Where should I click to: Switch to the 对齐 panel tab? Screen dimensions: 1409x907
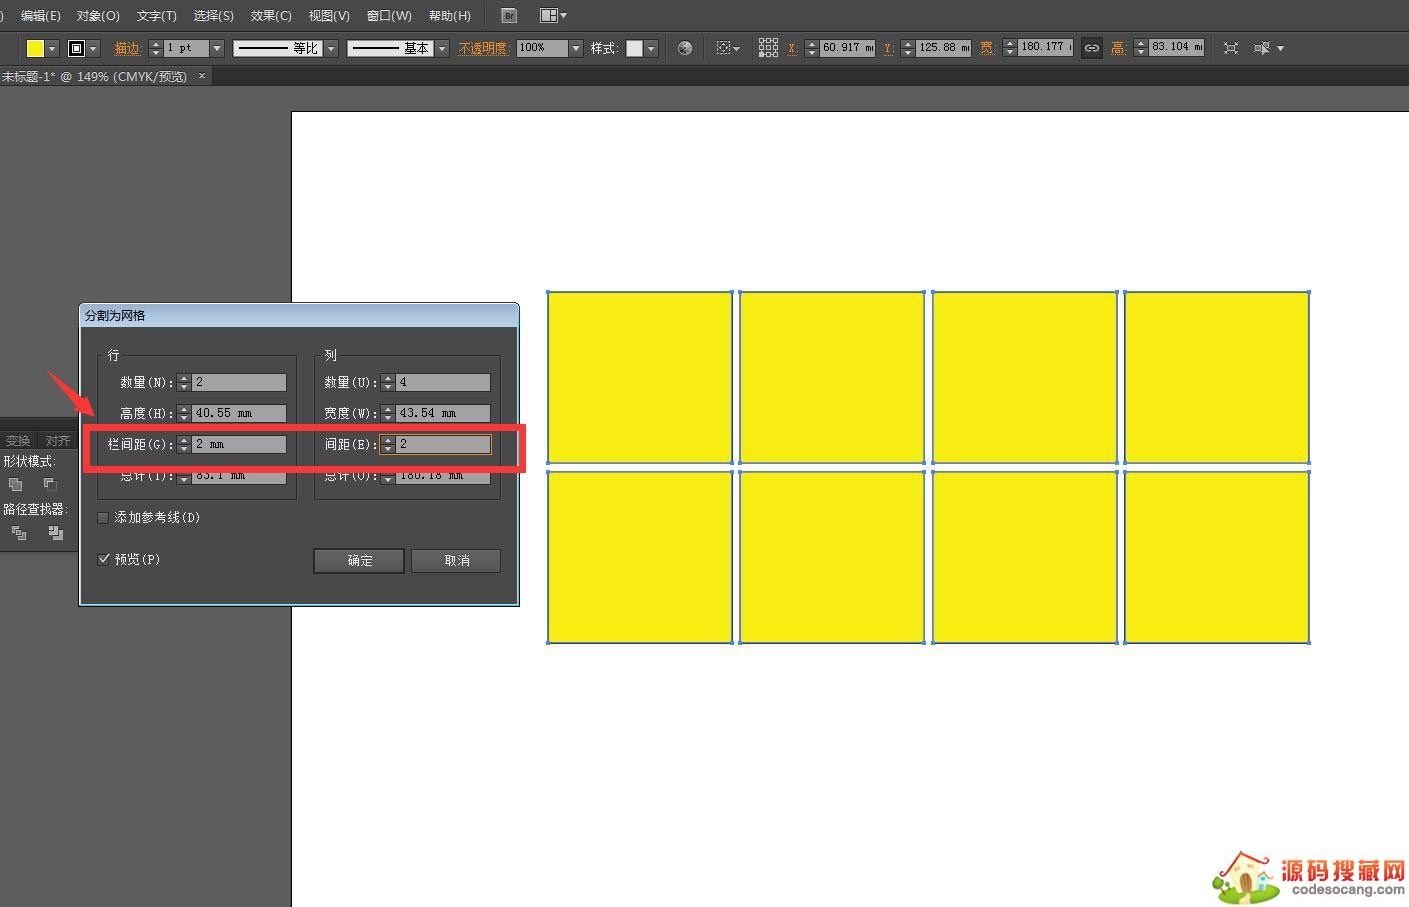[57, 441]
